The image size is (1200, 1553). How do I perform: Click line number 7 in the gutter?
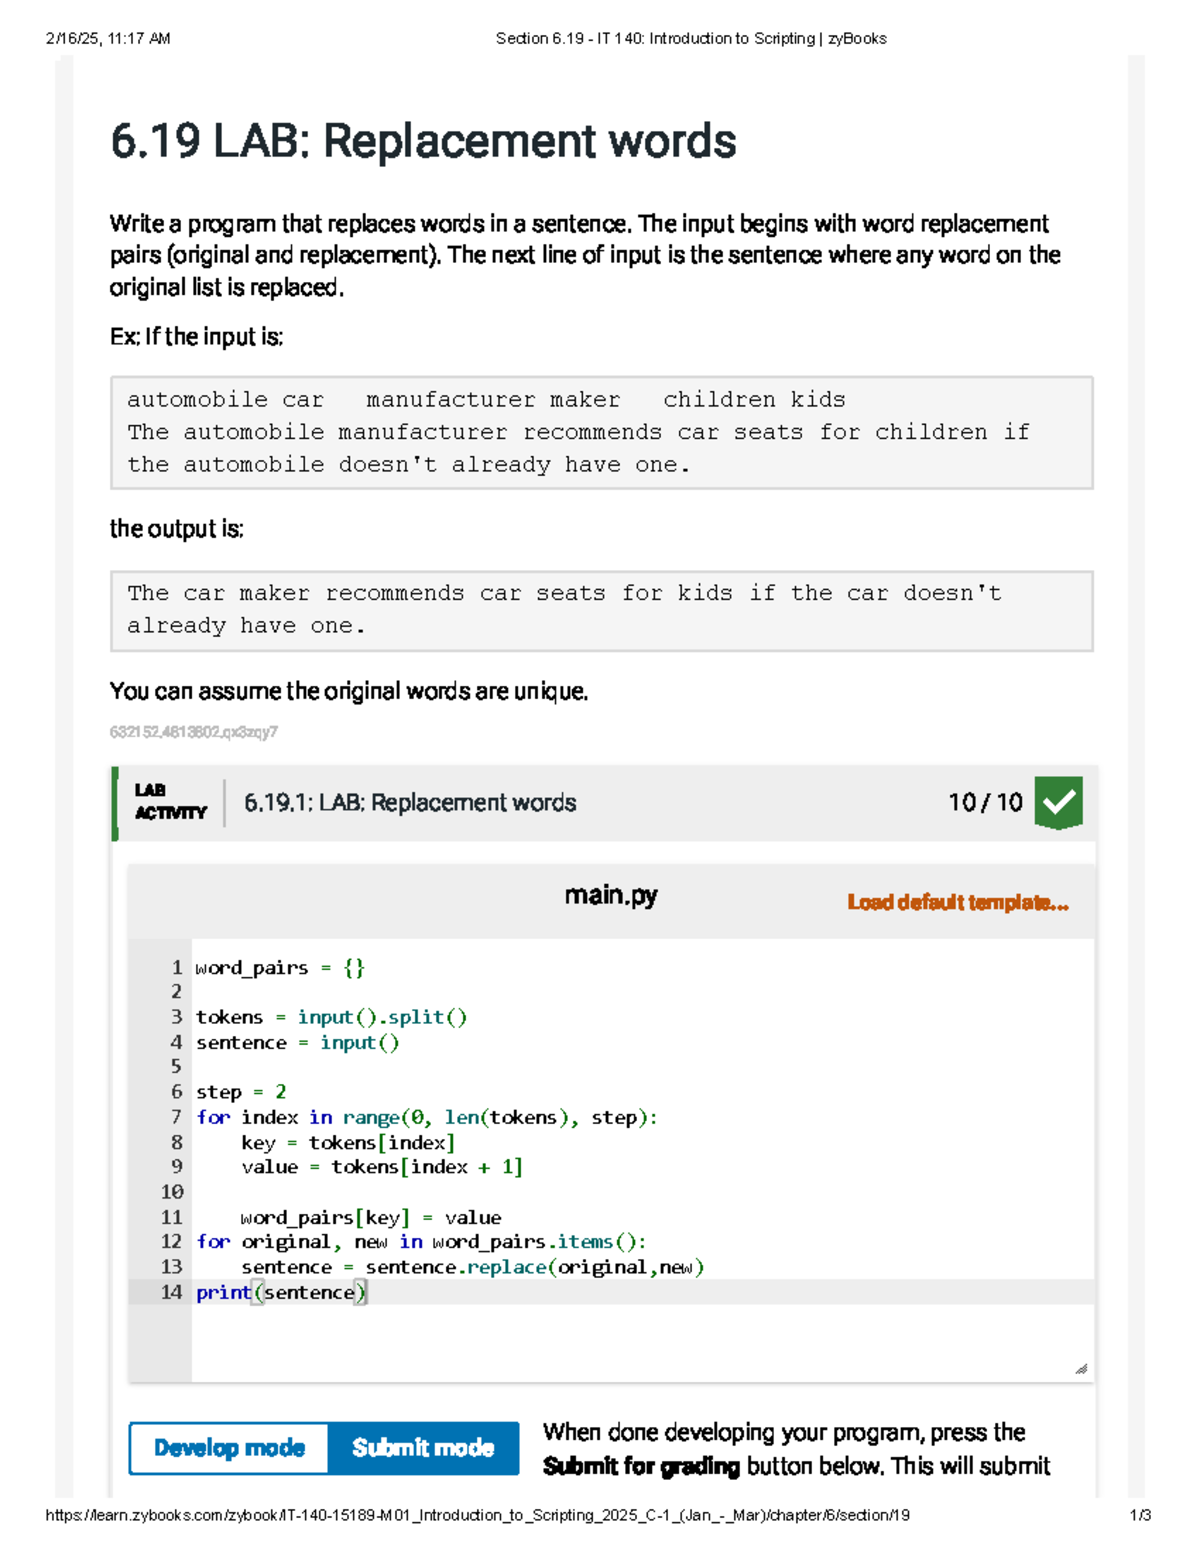(x=176, y=1117)
